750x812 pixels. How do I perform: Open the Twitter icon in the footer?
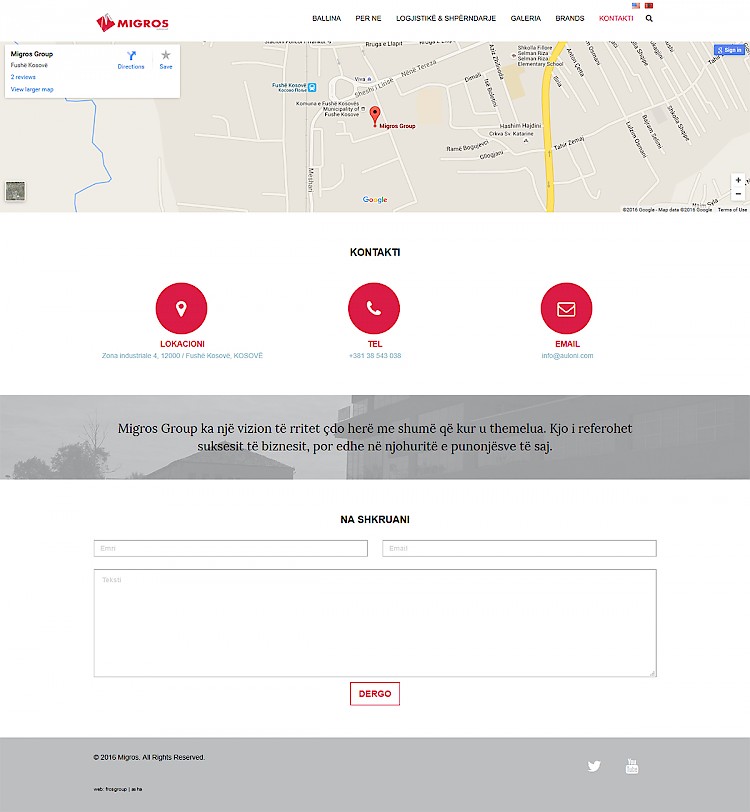pos(594,766)
